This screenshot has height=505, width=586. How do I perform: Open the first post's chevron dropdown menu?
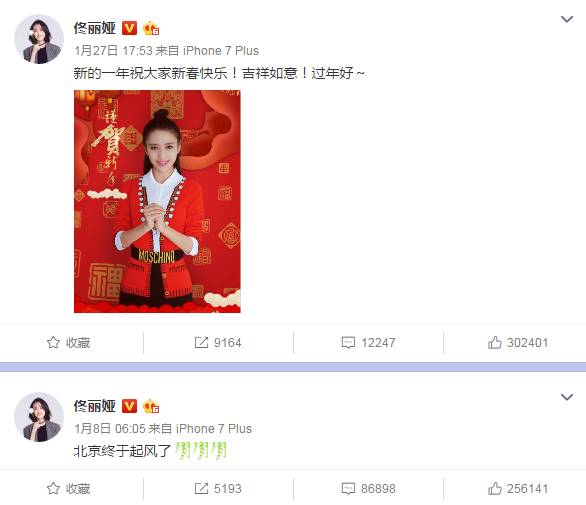coord(567,19)
